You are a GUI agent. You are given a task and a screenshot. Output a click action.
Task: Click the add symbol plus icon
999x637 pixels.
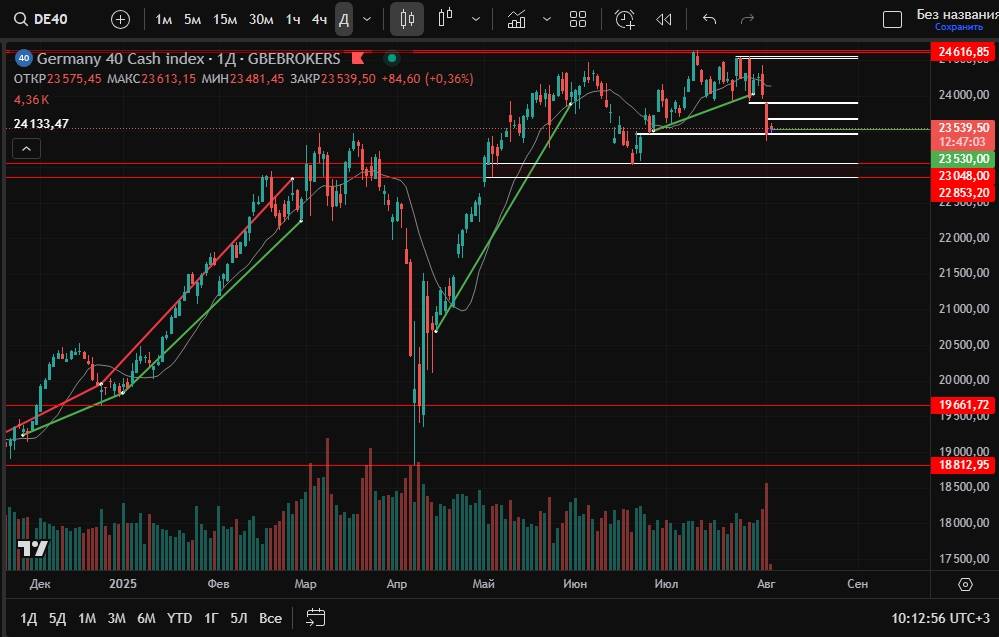click(120, 19)
